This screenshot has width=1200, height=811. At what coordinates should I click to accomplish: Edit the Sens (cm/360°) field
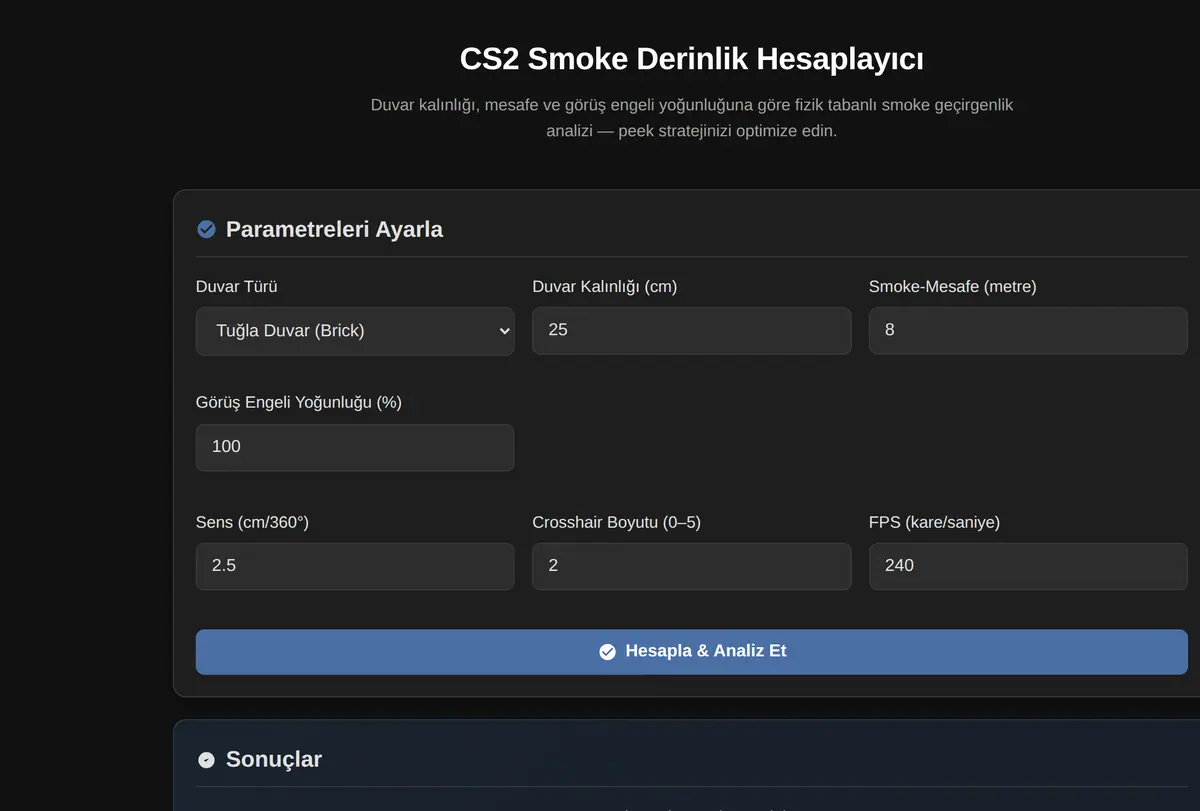click(x=355, y=566)
